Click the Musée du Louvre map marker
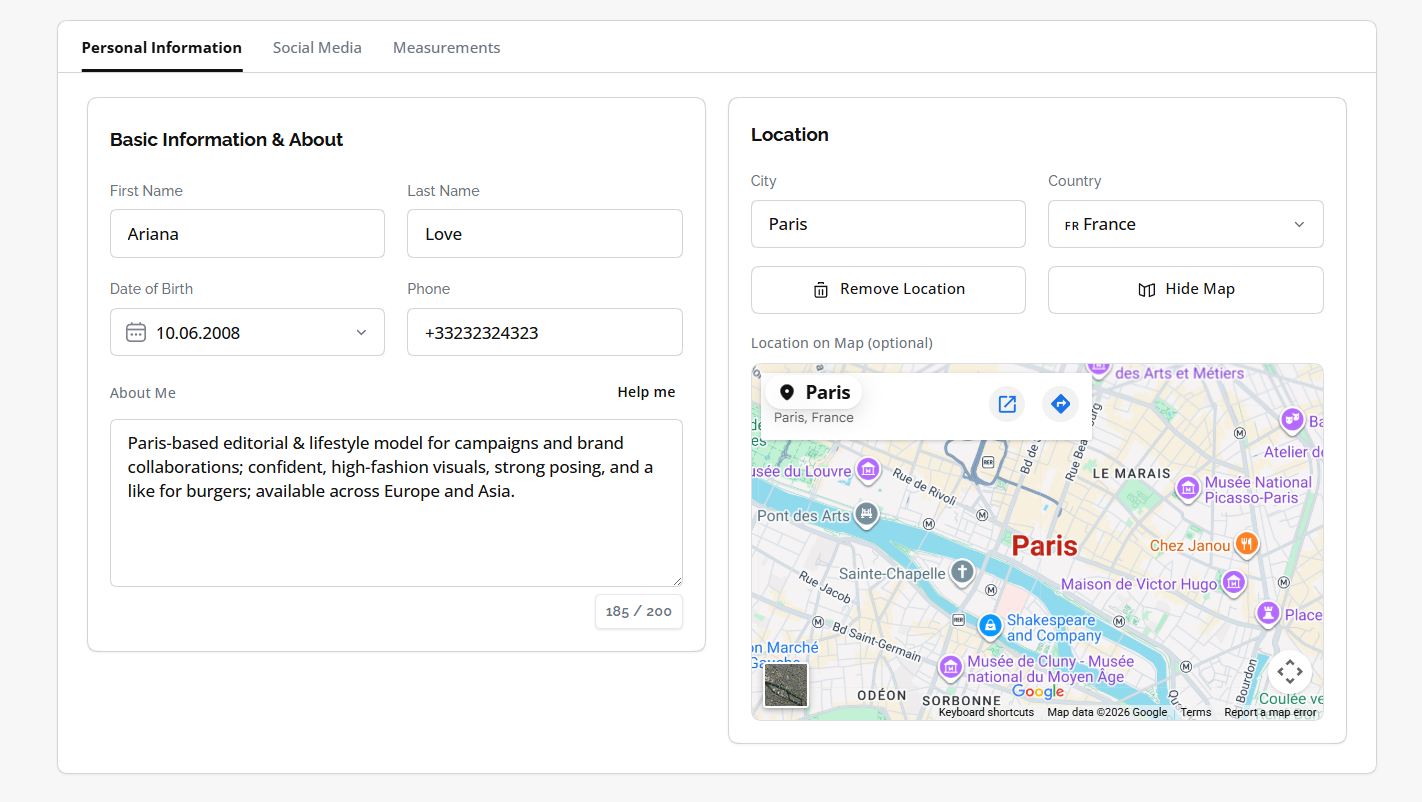1422x802 pixels. (868, 469)
